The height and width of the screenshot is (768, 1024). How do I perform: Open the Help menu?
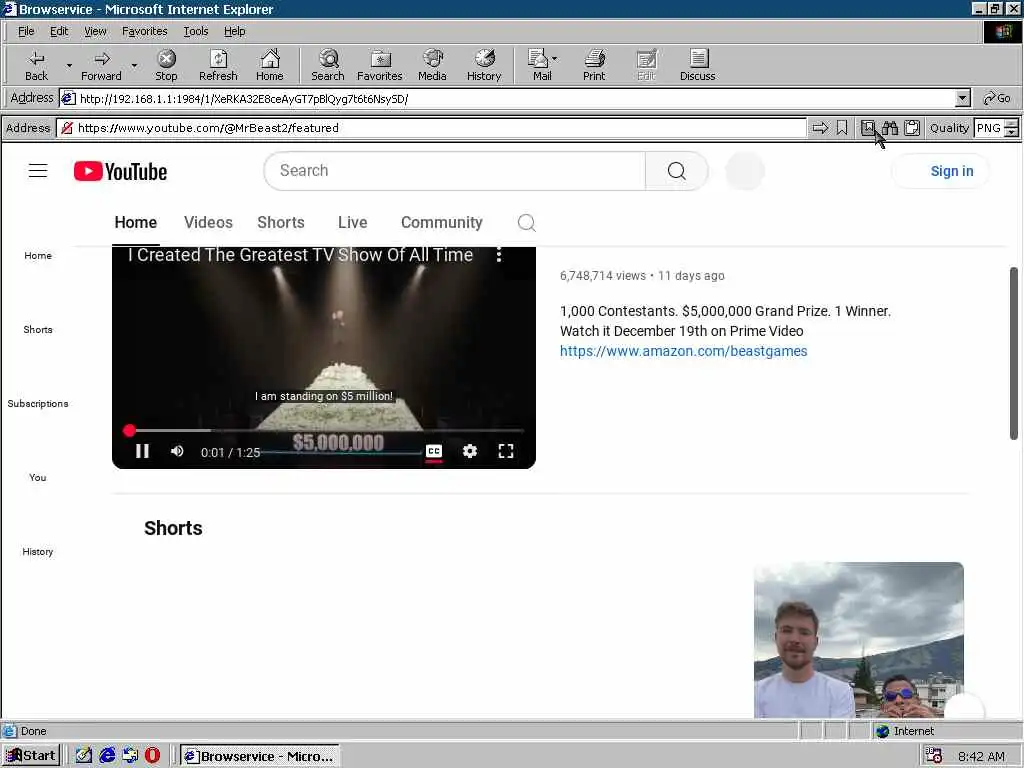(x=234, y=31)
